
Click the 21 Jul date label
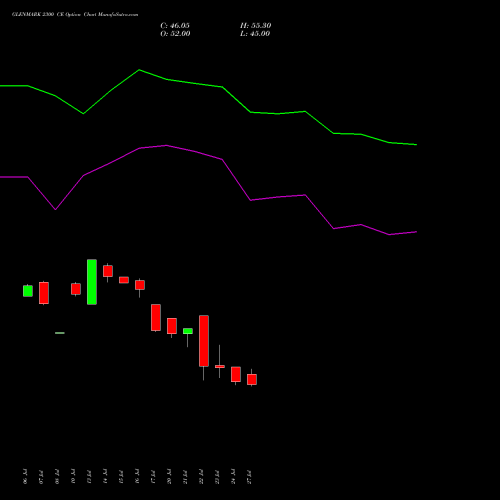(185, 477)
